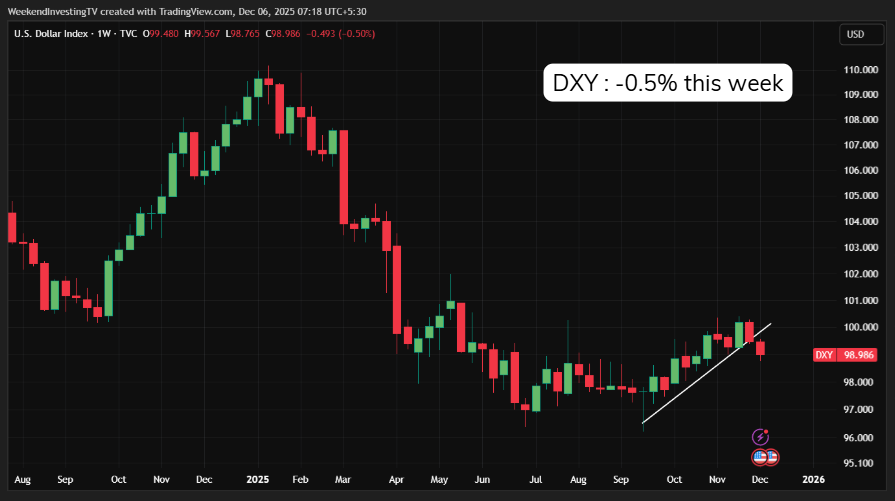Click the U.S. Dollar Index symbol title
Image resolution: width=895 pixels, height=501 pixels.
51,35
